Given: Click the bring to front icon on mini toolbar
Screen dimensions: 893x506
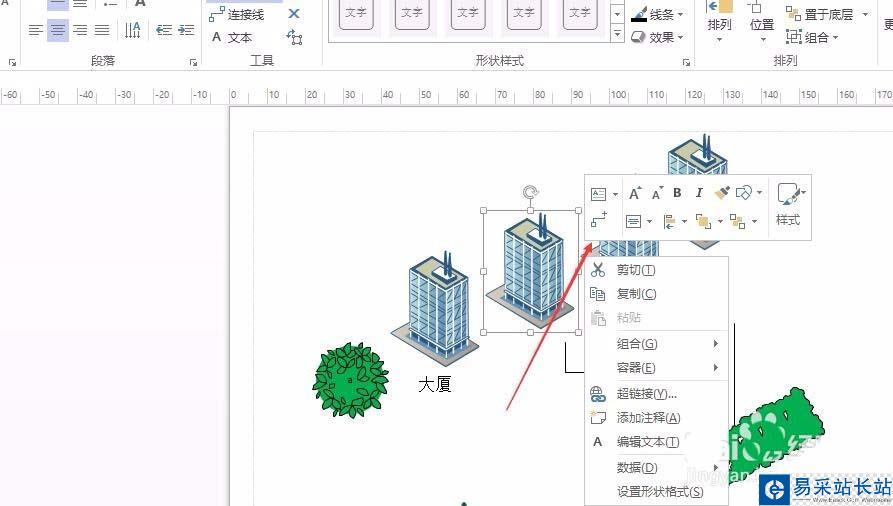Looking at the screenshot, I should tap(704, 221).
